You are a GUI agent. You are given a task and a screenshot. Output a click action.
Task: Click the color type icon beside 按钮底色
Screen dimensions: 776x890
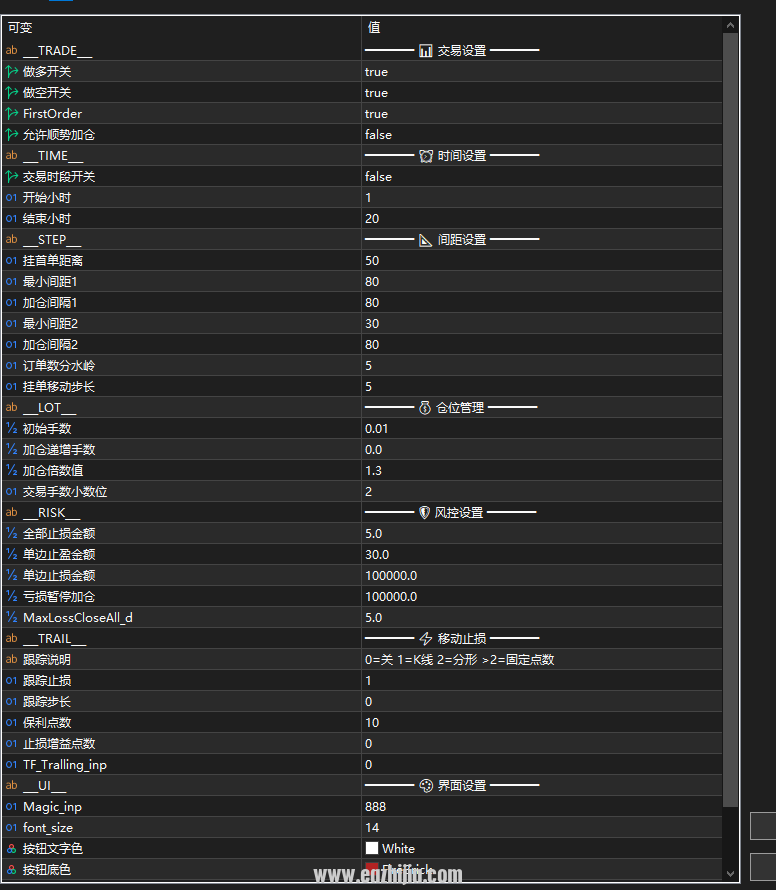pos(11,870)
